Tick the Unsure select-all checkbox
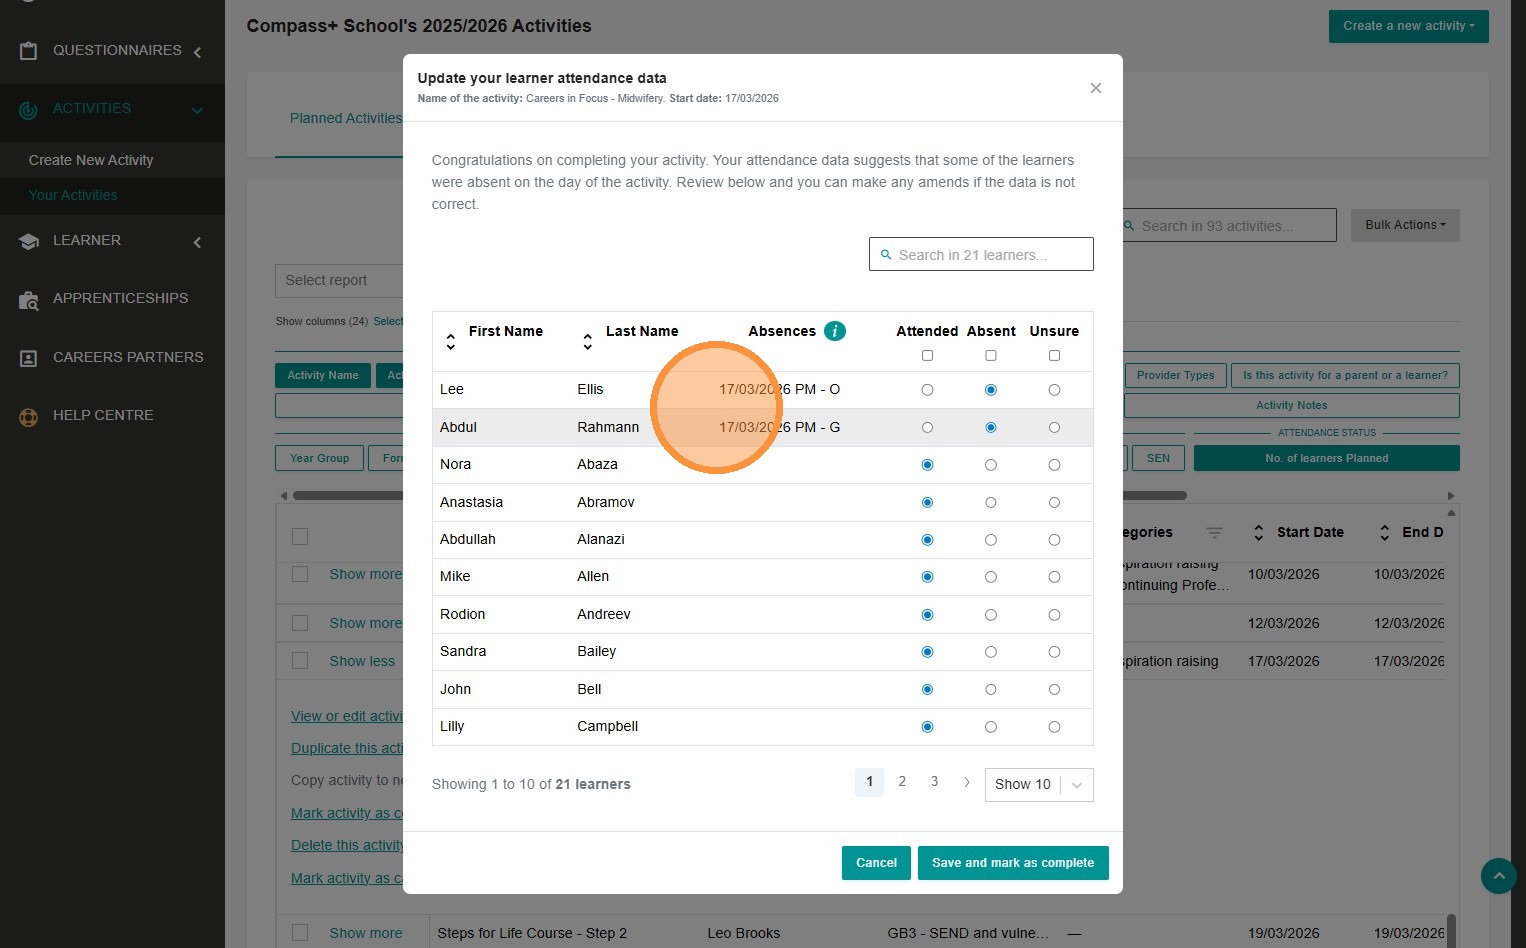Screen dimensions: 1526x948 point(1054,356)
